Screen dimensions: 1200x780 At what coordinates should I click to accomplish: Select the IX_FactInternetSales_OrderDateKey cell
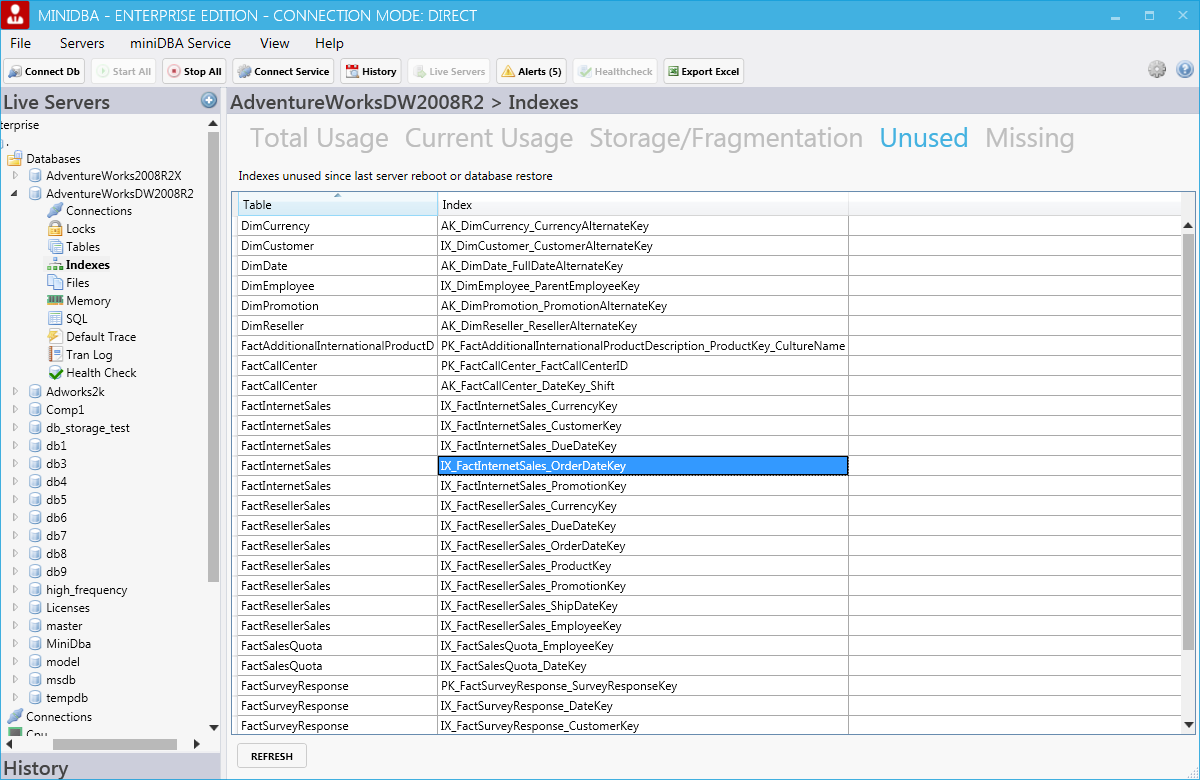coord(643,466)
